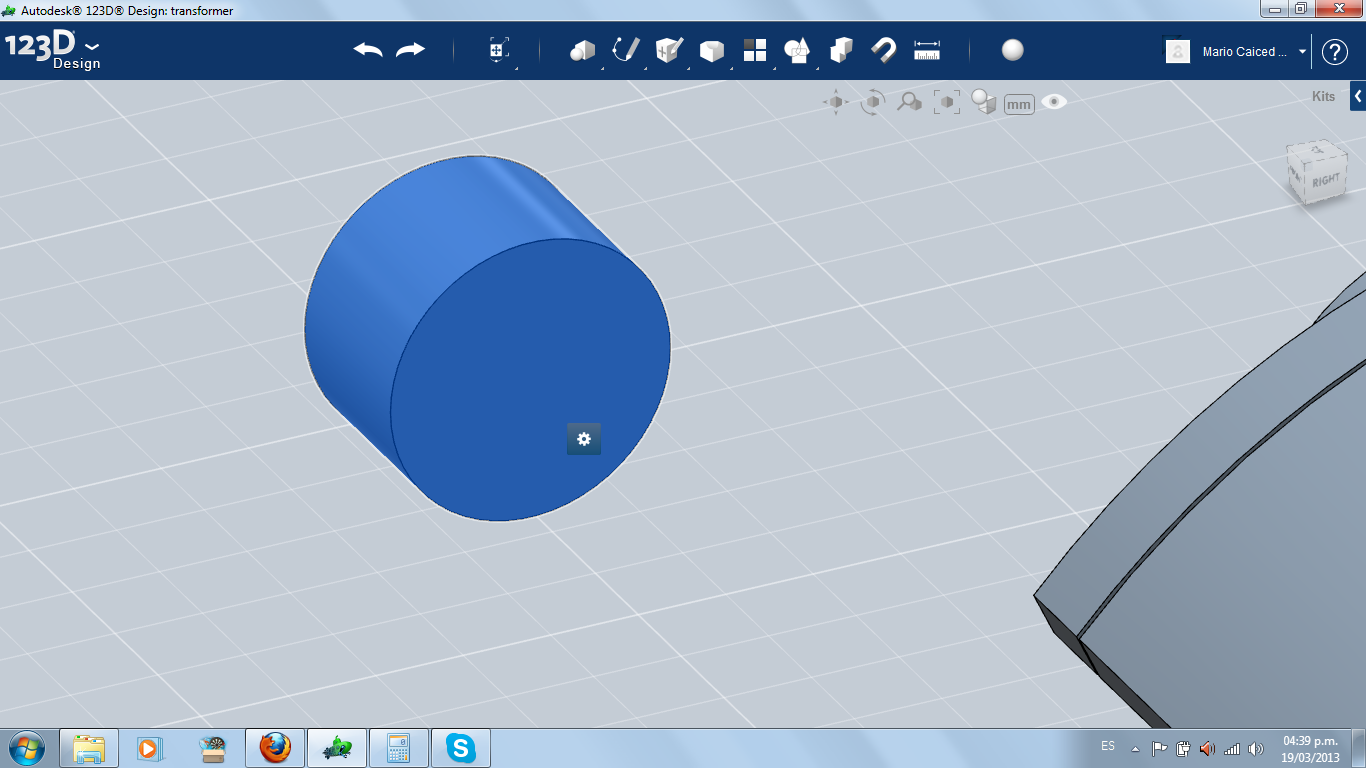This screenshot has height=768, width=1366.
Task: Click the ES language indicator
Action: tap(1108, 746)
